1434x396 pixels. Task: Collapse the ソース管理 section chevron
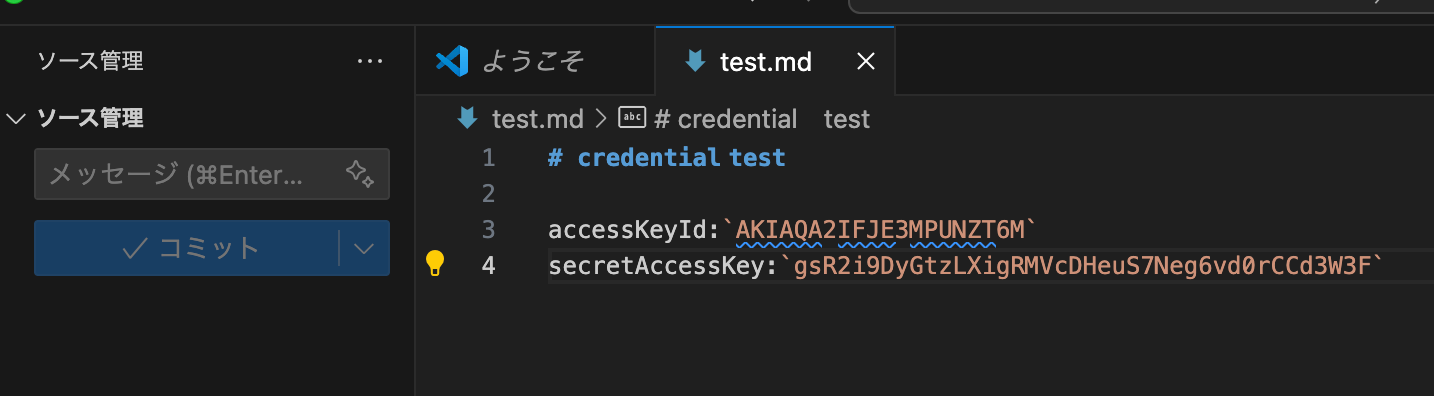[16, 119]
